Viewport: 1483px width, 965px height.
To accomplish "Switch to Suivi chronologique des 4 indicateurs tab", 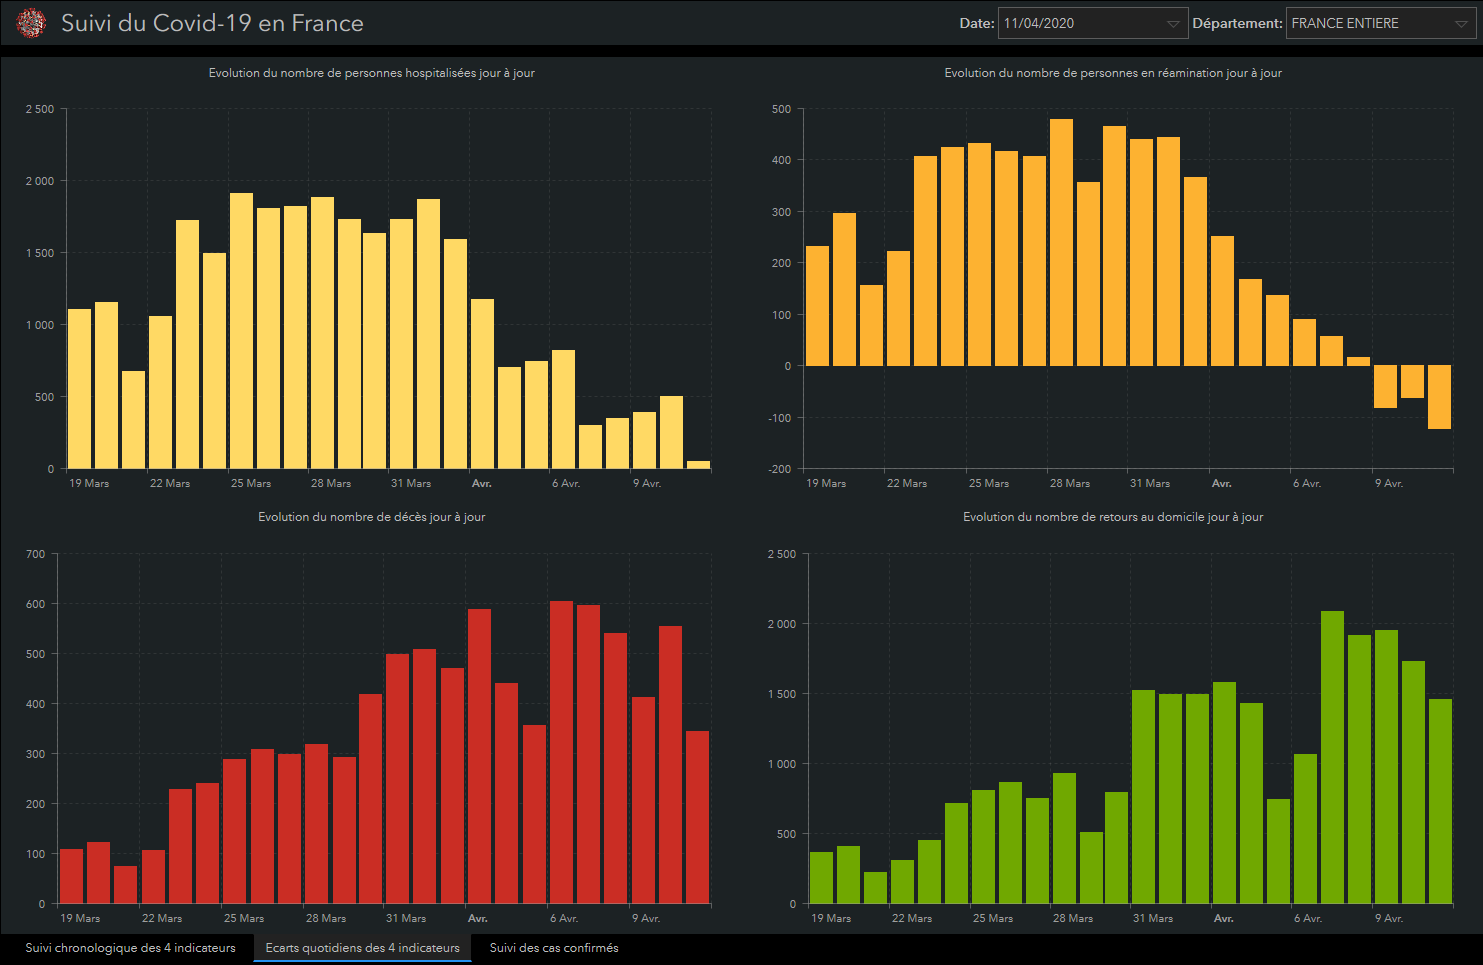I will coord(130,948).
